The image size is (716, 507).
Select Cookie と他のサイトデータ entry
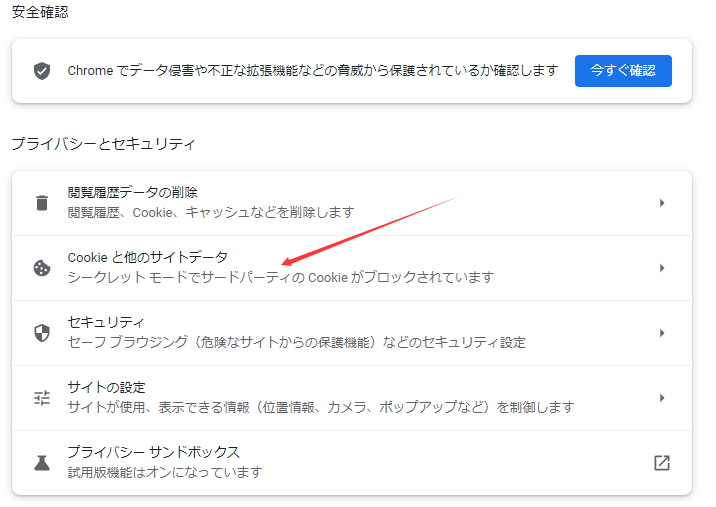pyautogui.click(x=147, y=257)
